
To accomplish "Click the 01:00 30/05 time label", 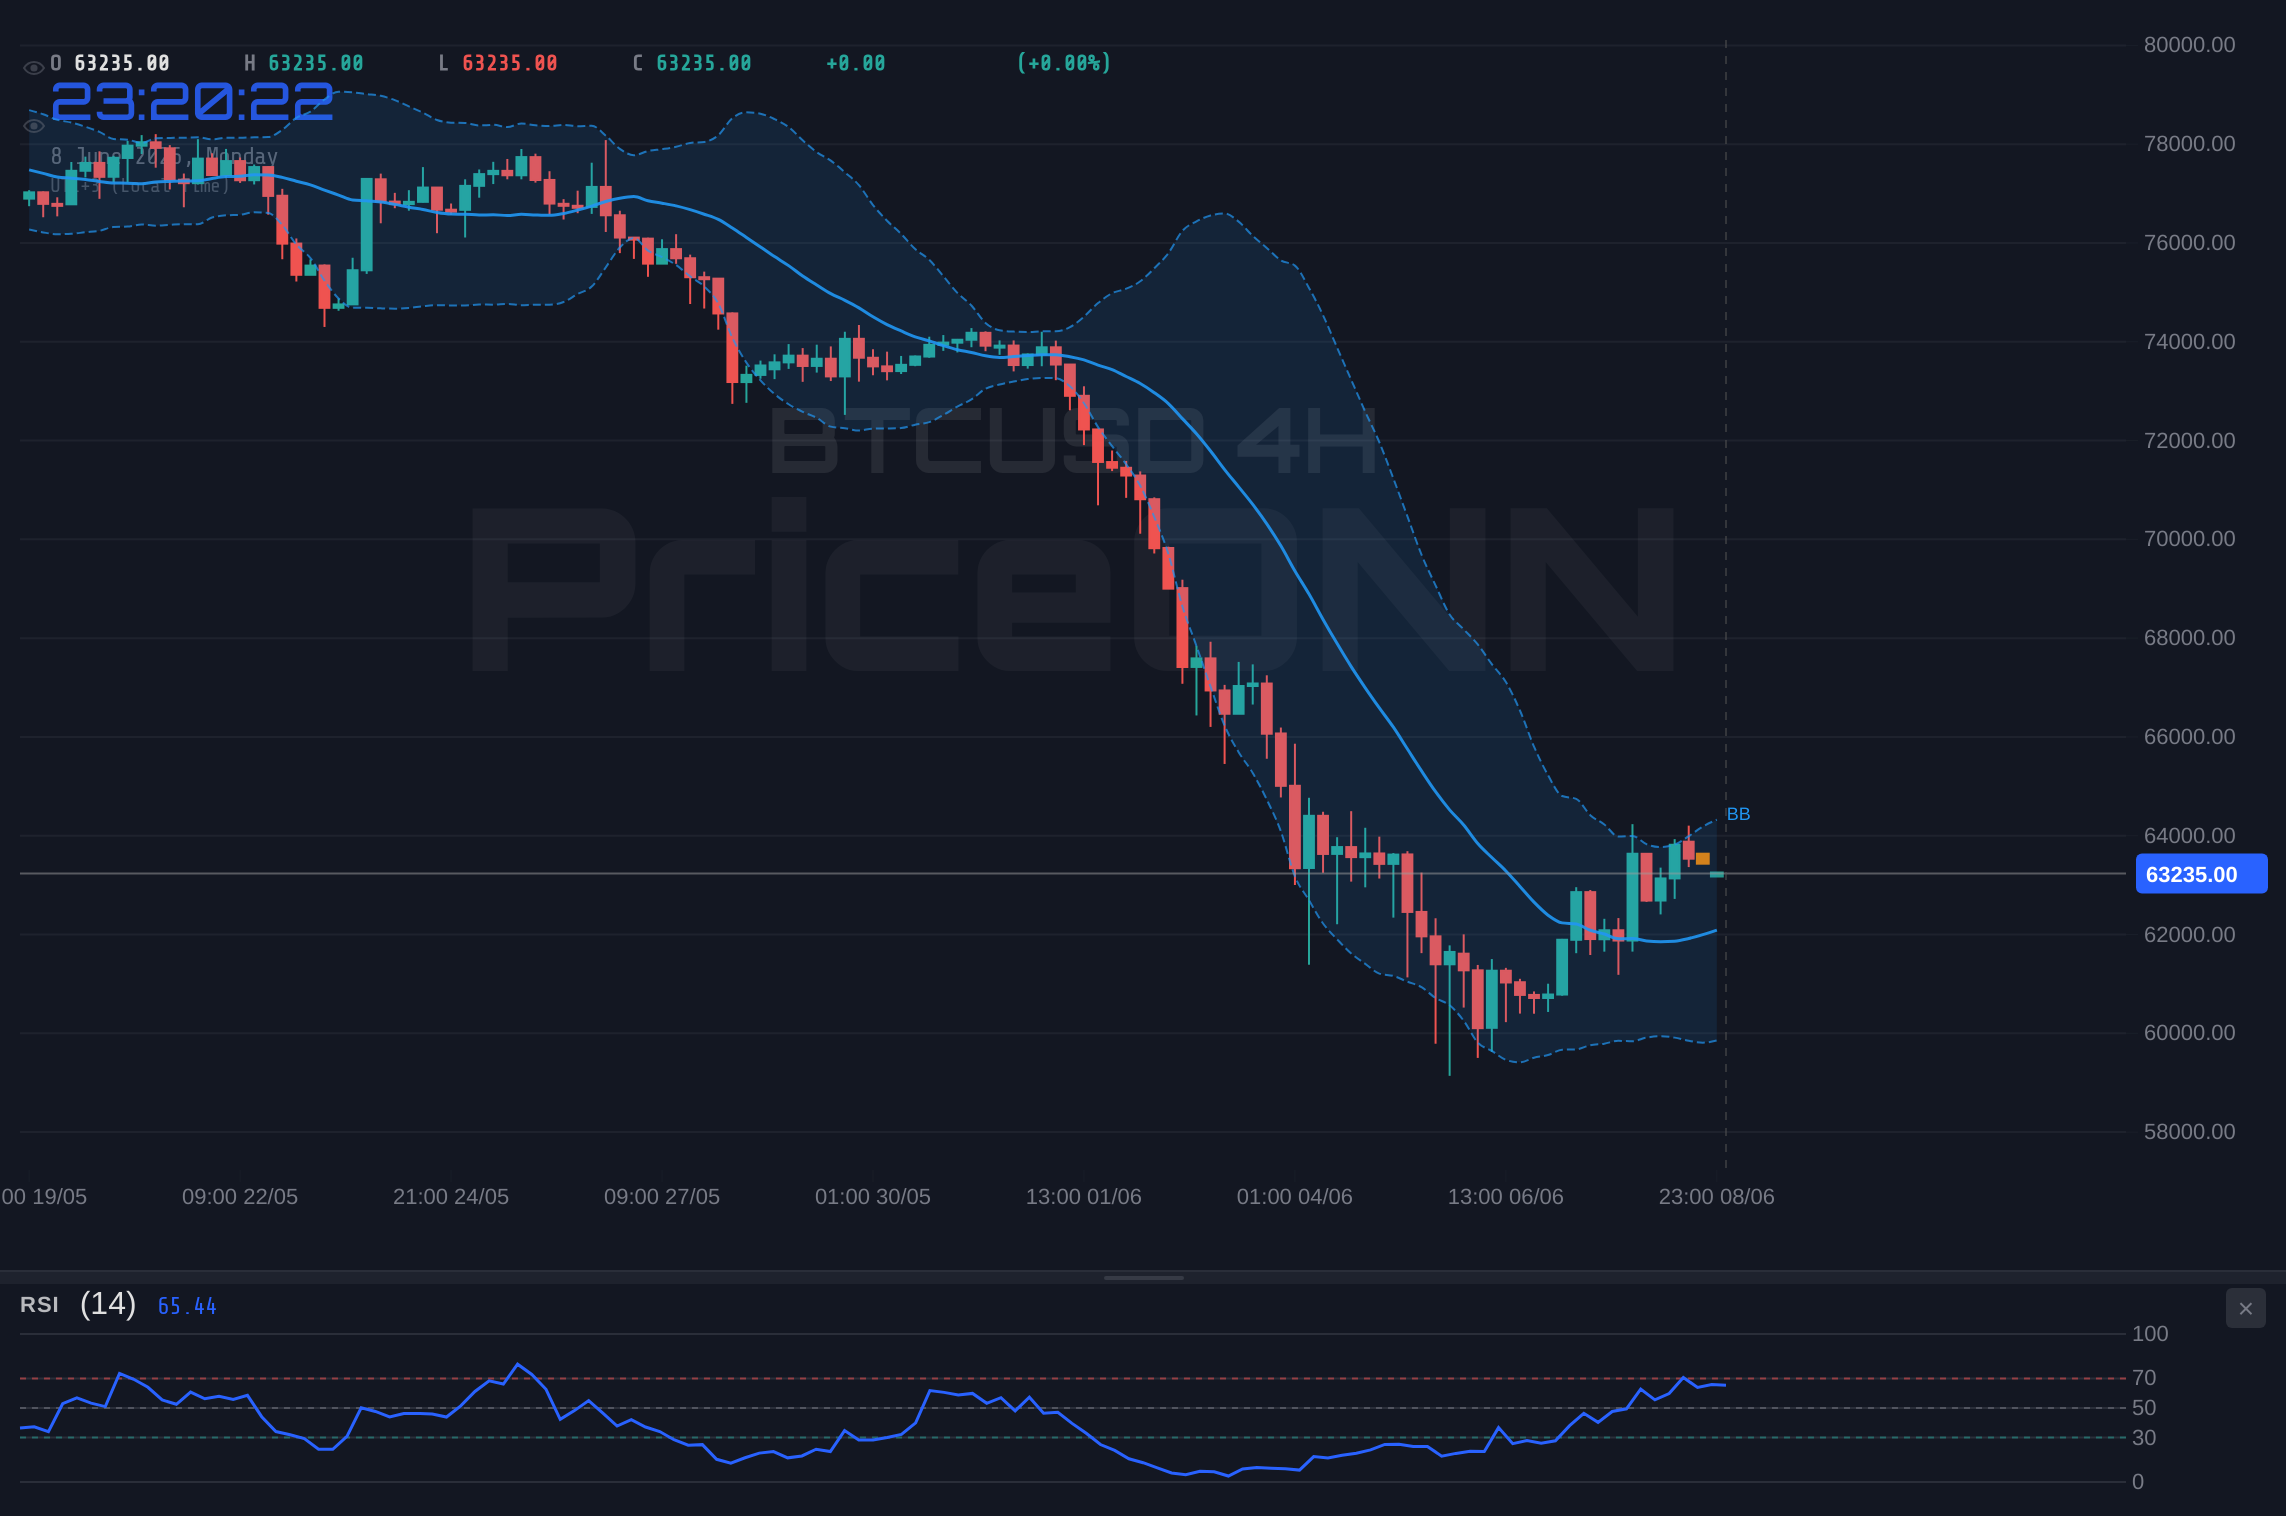I will click(x=873, y=1197).
